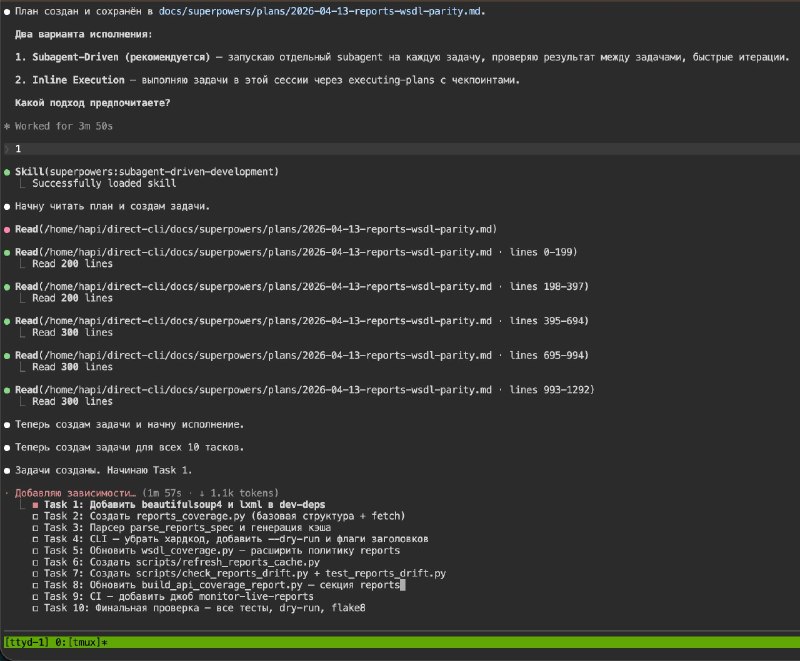Image resolution: width=800 pixels, height=661 pixels.
Task: Click the white bullet beside 'Задачи созданы. Начинаю Task 1.'
Action: pos(7,470)
